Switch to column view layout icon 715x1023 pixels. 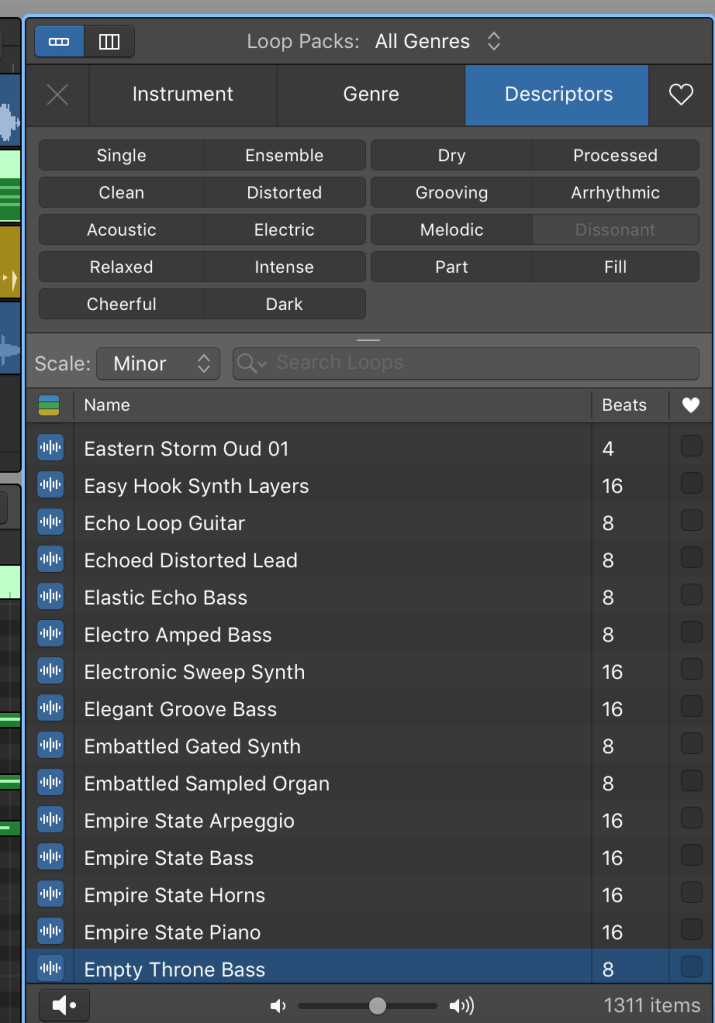[x=109, y=42]
